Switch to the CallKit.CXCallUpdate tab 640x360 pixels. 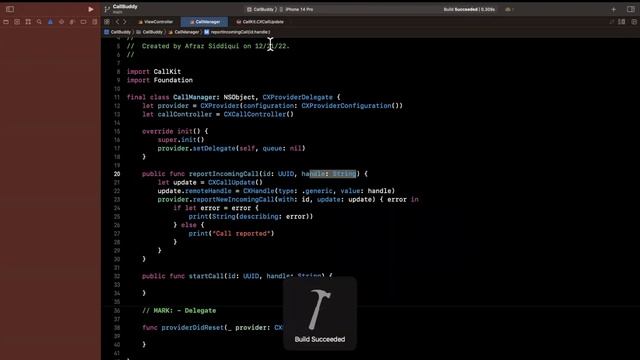point(260,22)
